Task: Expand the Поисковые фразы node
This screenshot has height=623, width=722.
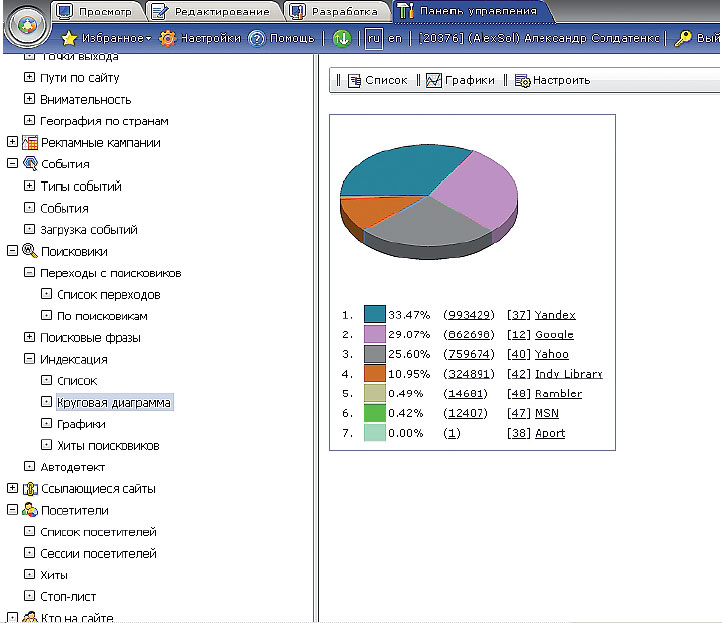Action: coord(30,338)
